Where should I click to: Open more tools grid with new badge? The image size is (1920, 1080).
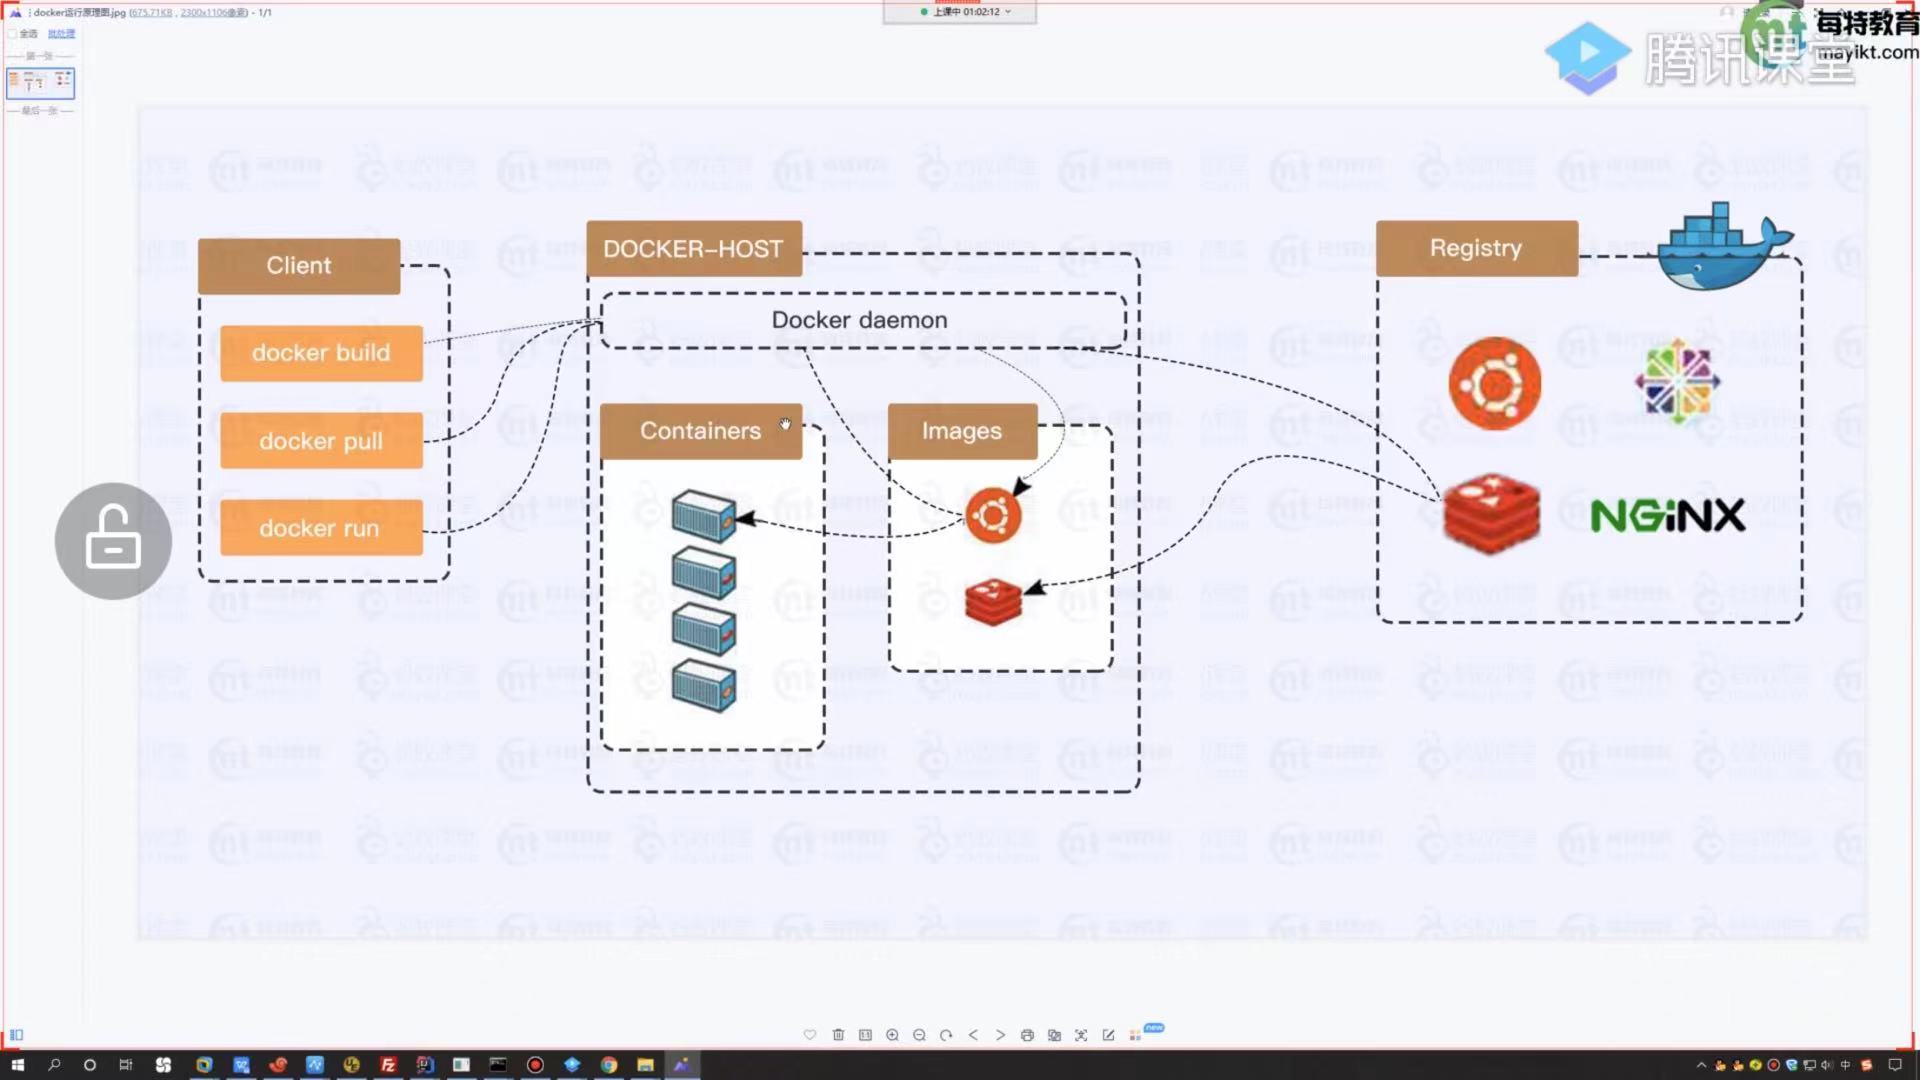(x=1135, y=1035)
